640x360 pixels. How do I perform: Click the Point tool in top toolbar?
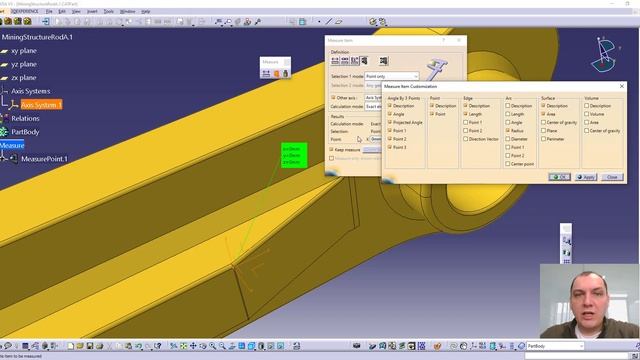(x=319, y=22)
